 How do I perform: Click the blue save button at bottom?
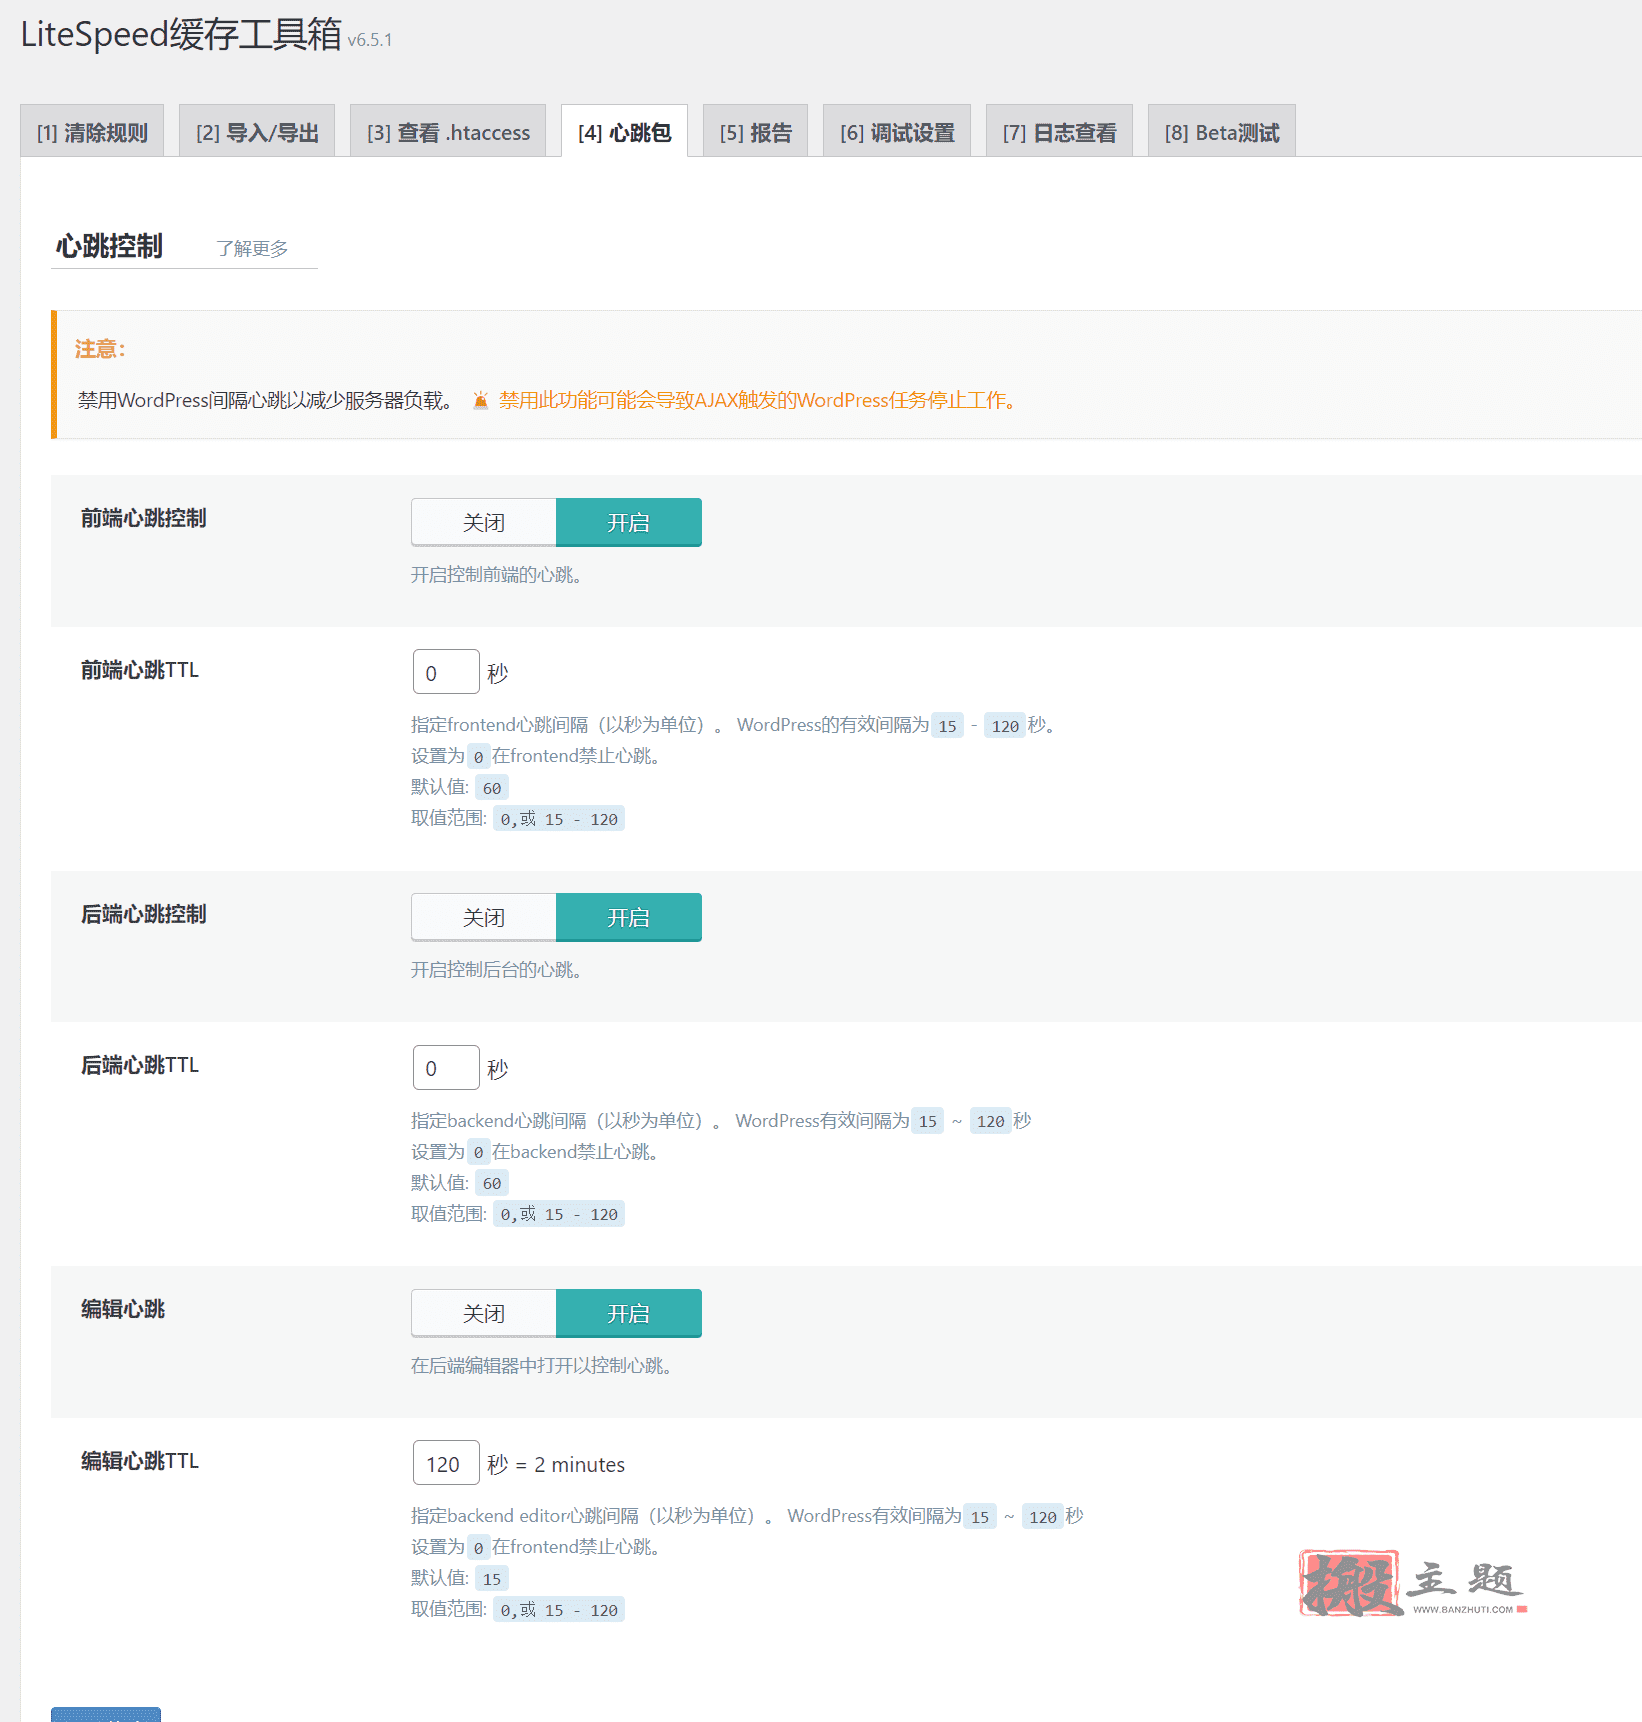(x=106, y=1714)
